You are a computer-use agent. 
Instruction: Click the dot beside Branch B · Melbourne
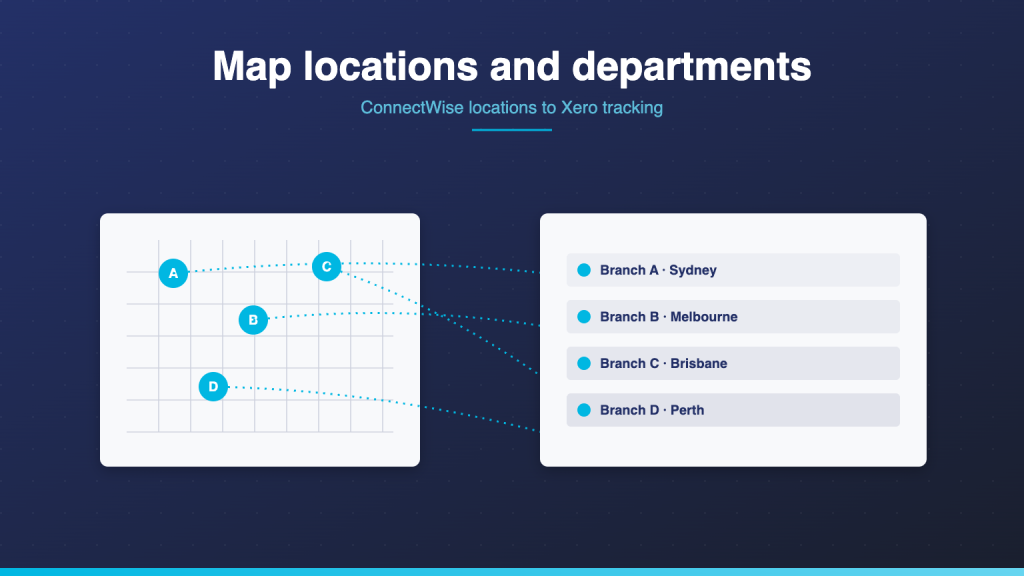click(584, 317)
